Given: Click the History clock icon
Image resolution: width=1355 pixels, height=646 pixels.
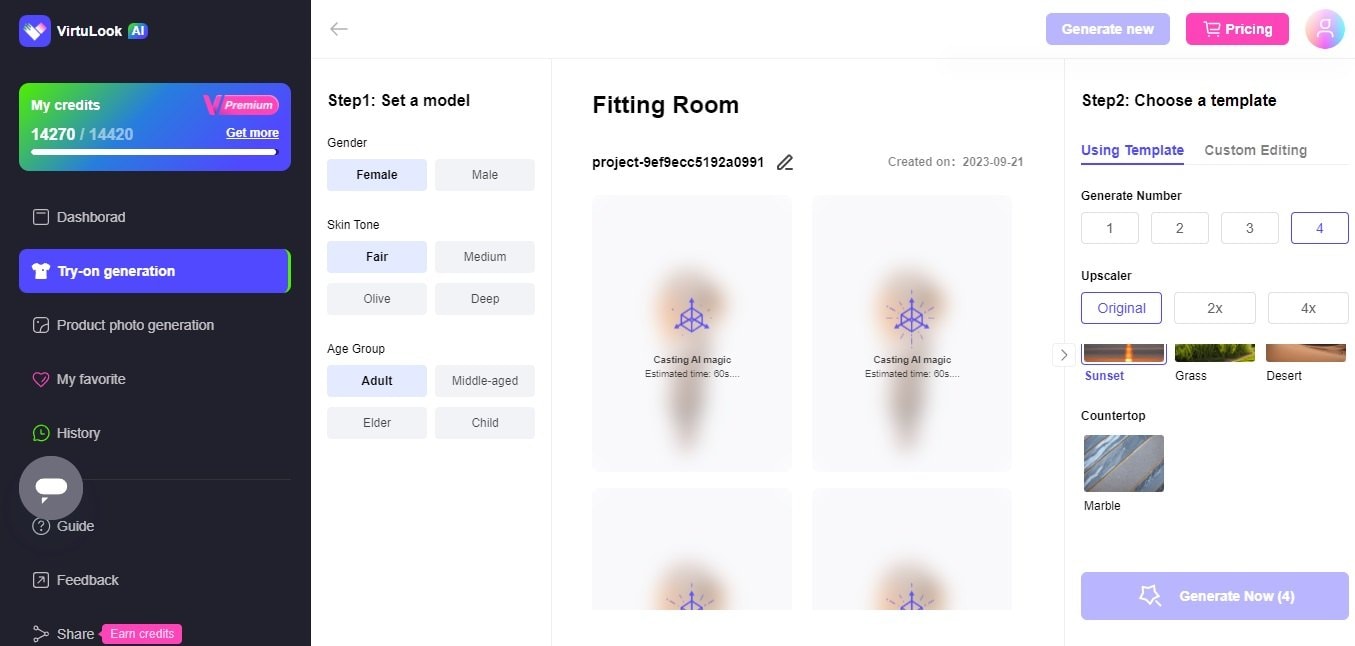Looking at the screenshot, I should tap(41, 433).
